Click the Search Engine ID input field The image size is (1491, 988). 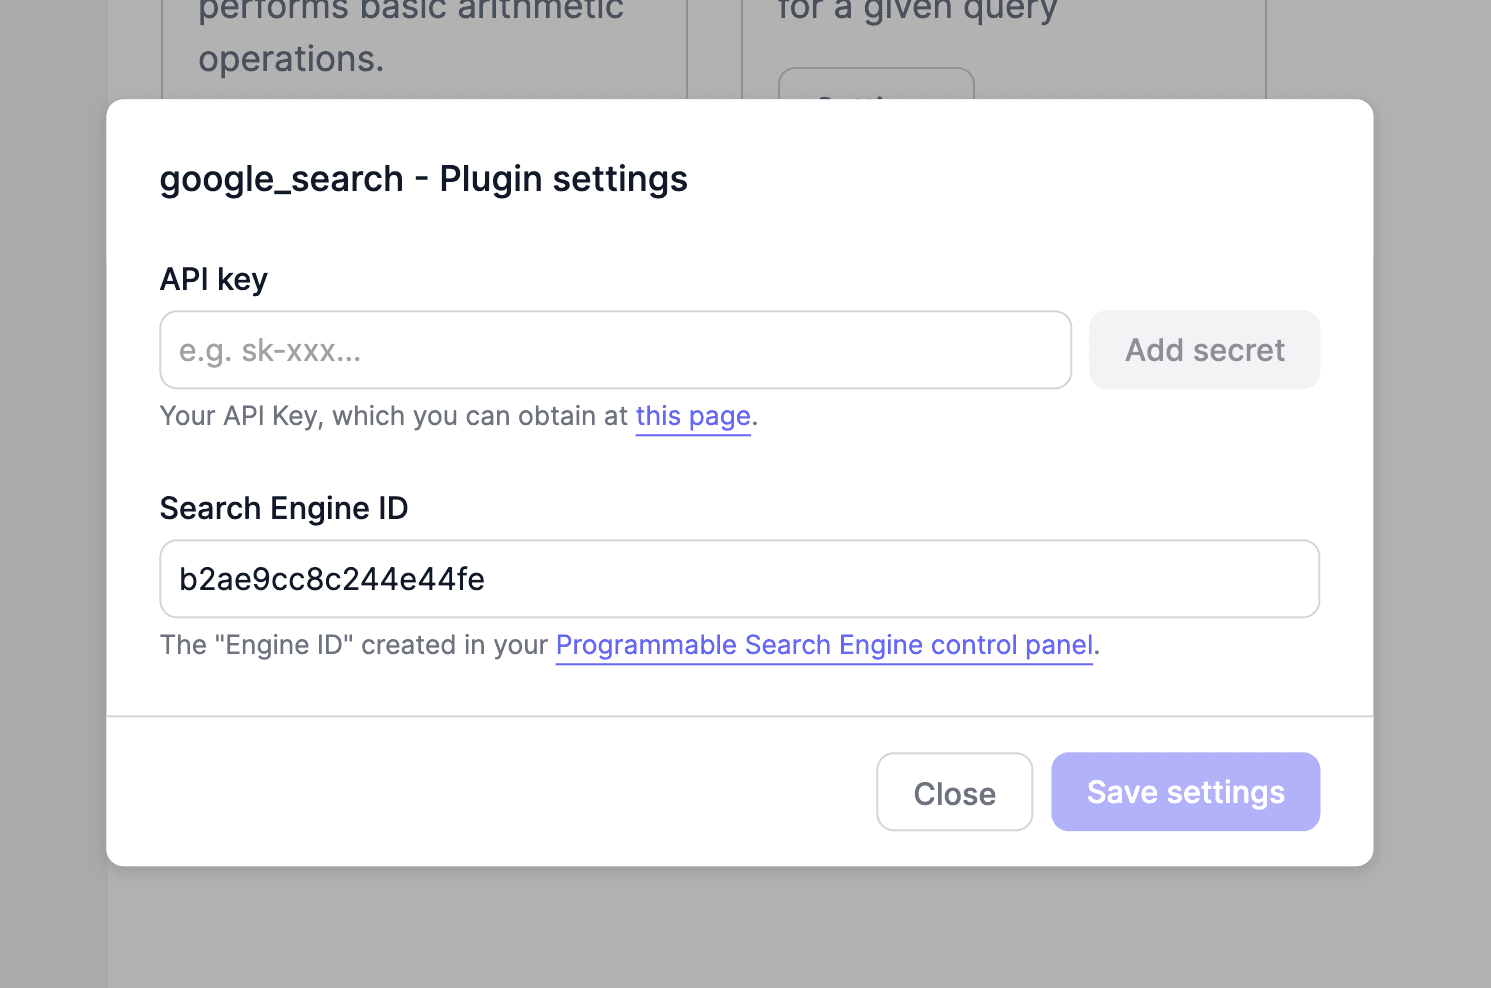tap(739, 579)
